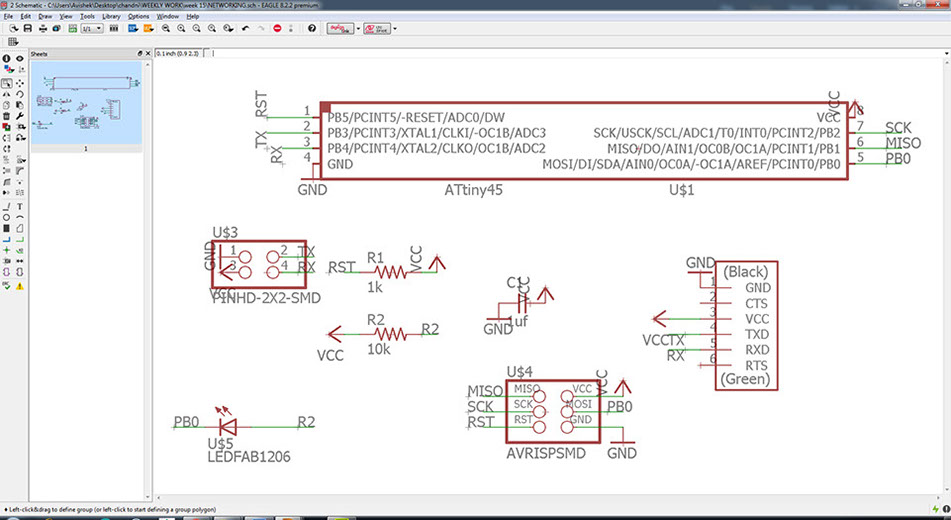
Task: Select the Text T tool
Action: click(x=20, y=206)
